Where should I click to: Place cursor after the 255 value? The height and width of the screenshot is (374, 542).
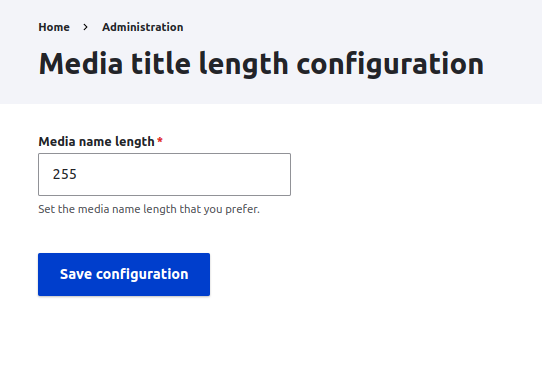click(78, 174)
